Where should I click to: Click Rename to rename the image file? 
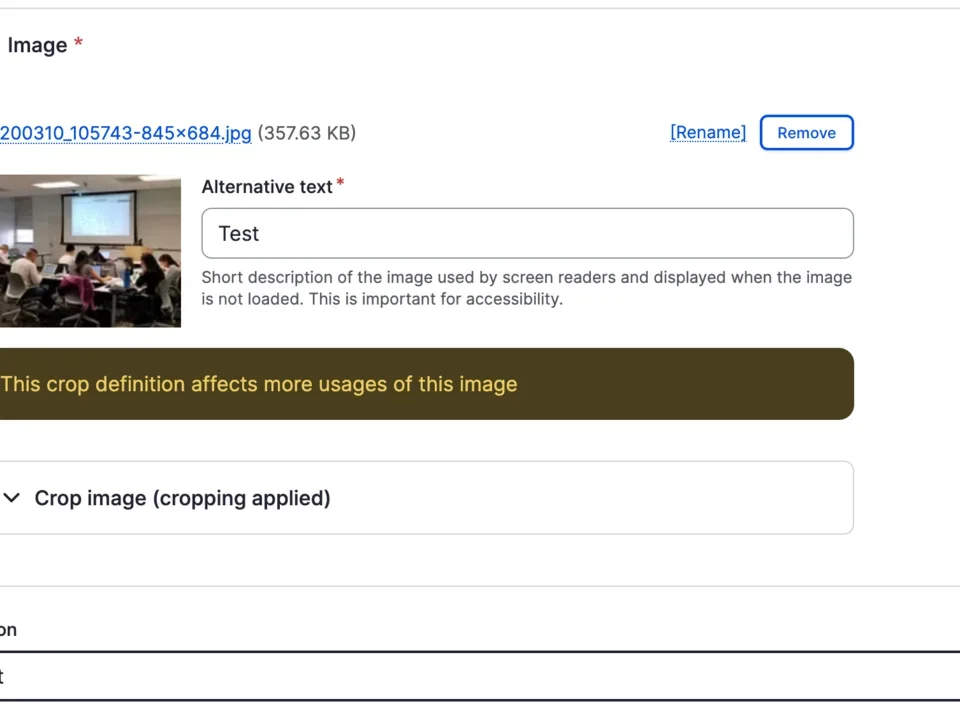tap(708, 132)
